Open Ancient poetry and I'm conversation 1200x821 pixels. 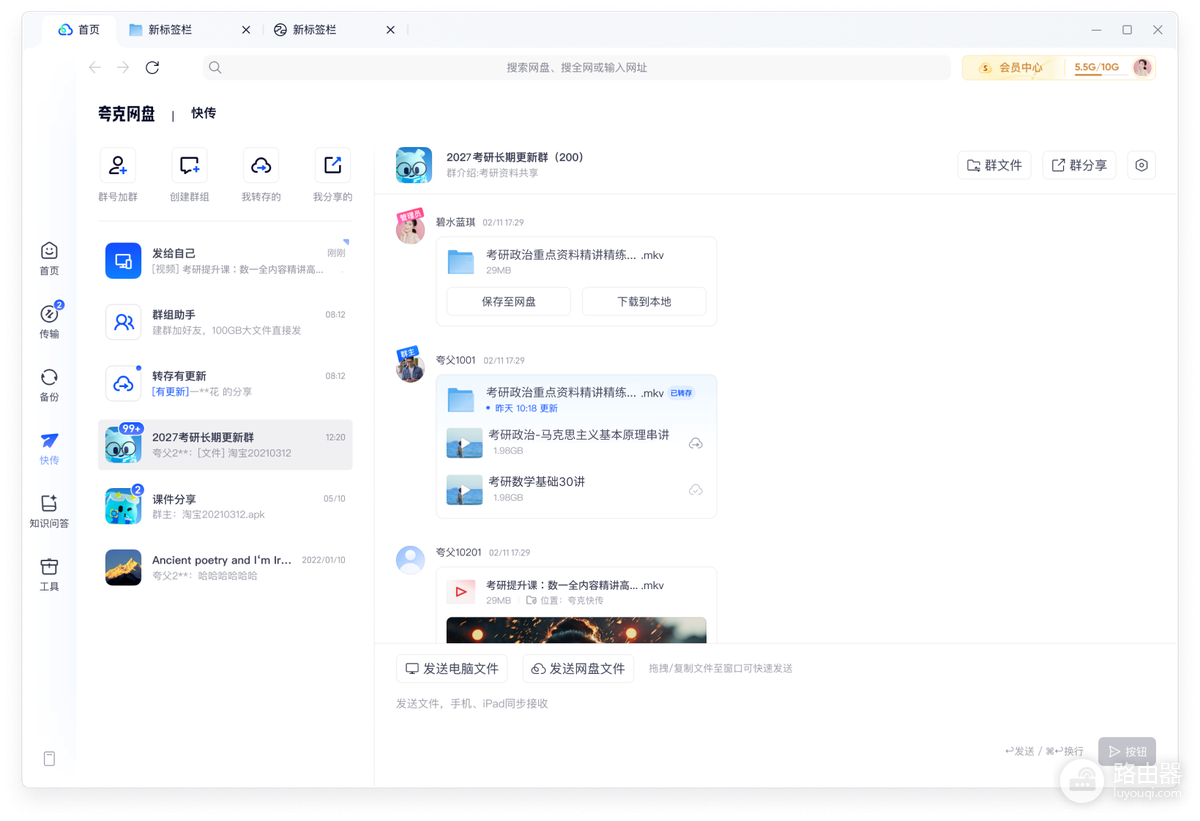(225, 567)
